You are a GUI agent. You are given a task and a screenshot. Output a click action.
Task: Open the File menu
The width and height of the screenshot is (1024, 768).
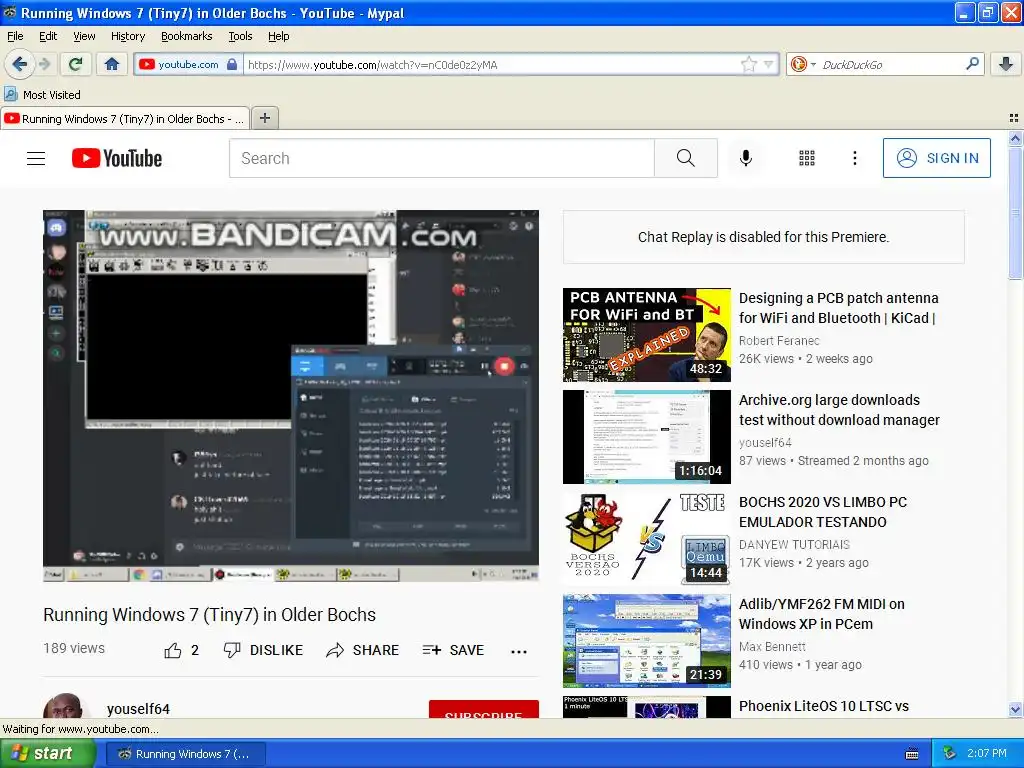15,36
